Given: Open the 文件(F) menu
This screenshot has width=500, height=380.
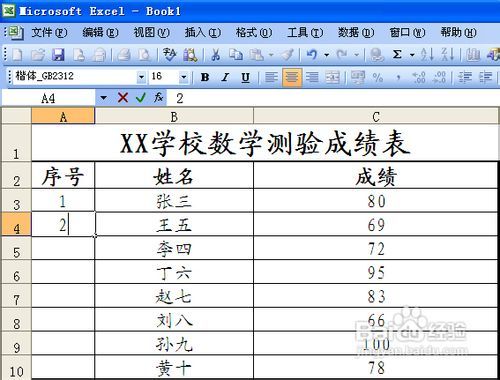Looking at the screenshot, I should [49, 32].
